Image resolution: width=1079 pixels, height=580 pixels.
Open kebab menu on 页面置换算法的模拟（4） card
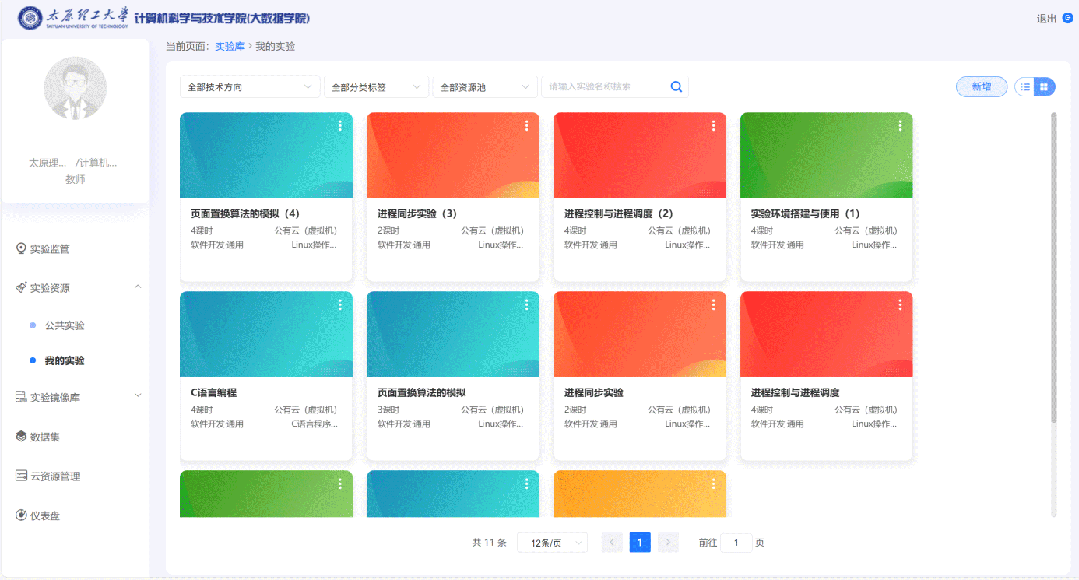point(338,127)
